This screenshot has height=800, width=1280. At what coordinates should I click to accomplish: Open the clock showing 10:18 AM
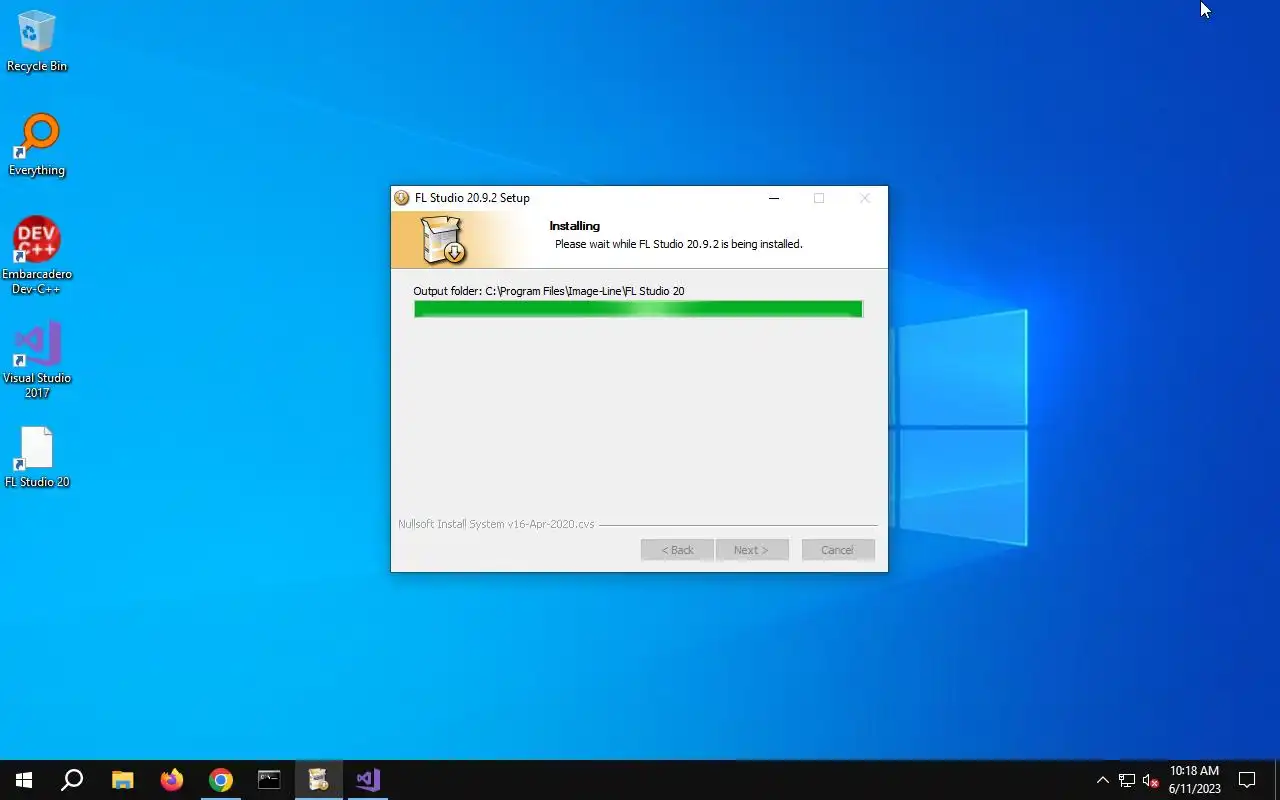click(x=1194, y=780)
